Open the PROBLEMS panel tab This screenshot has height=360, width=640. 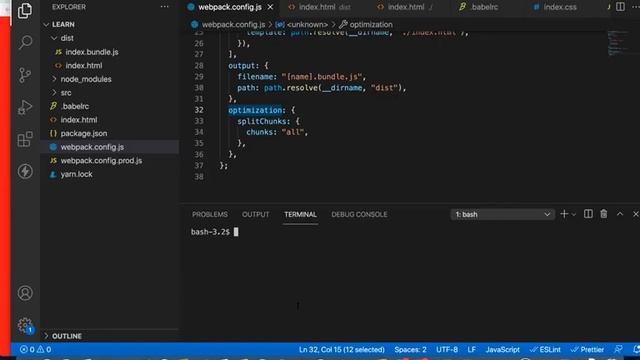click(x=210, y=214)
